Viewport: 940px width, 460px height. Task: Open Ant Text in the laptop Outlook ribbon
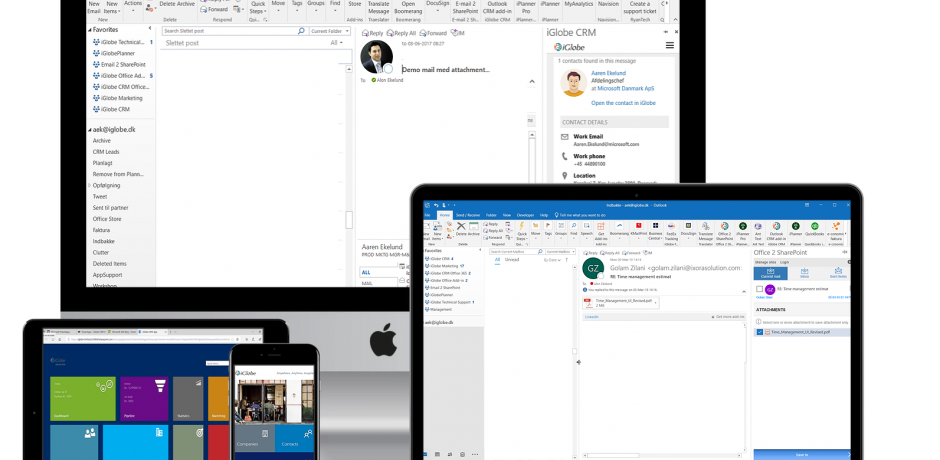point(758,231)
